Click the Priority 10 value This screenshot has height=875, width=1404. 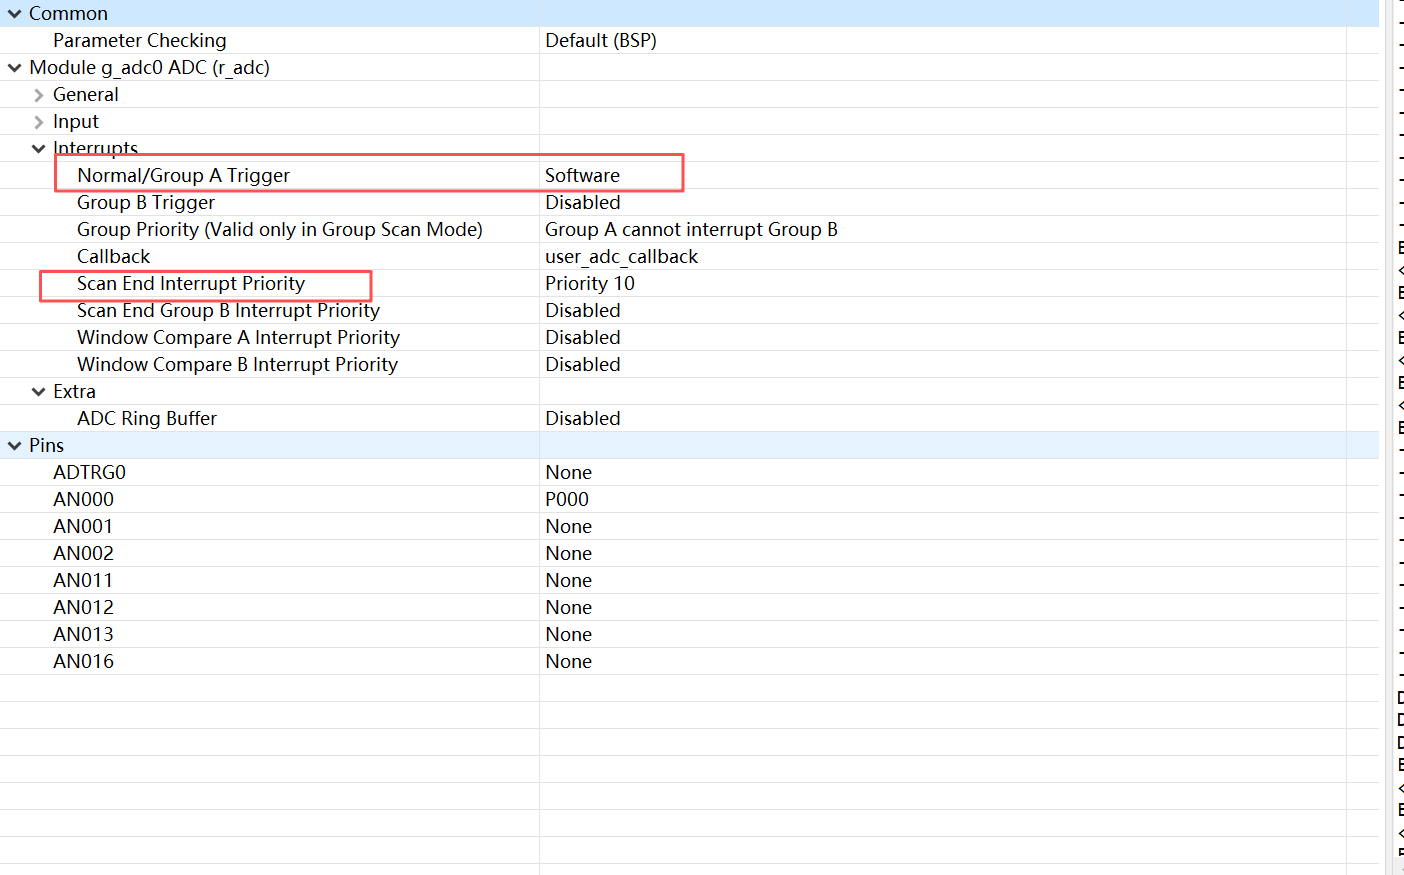(x=590, y=284)
